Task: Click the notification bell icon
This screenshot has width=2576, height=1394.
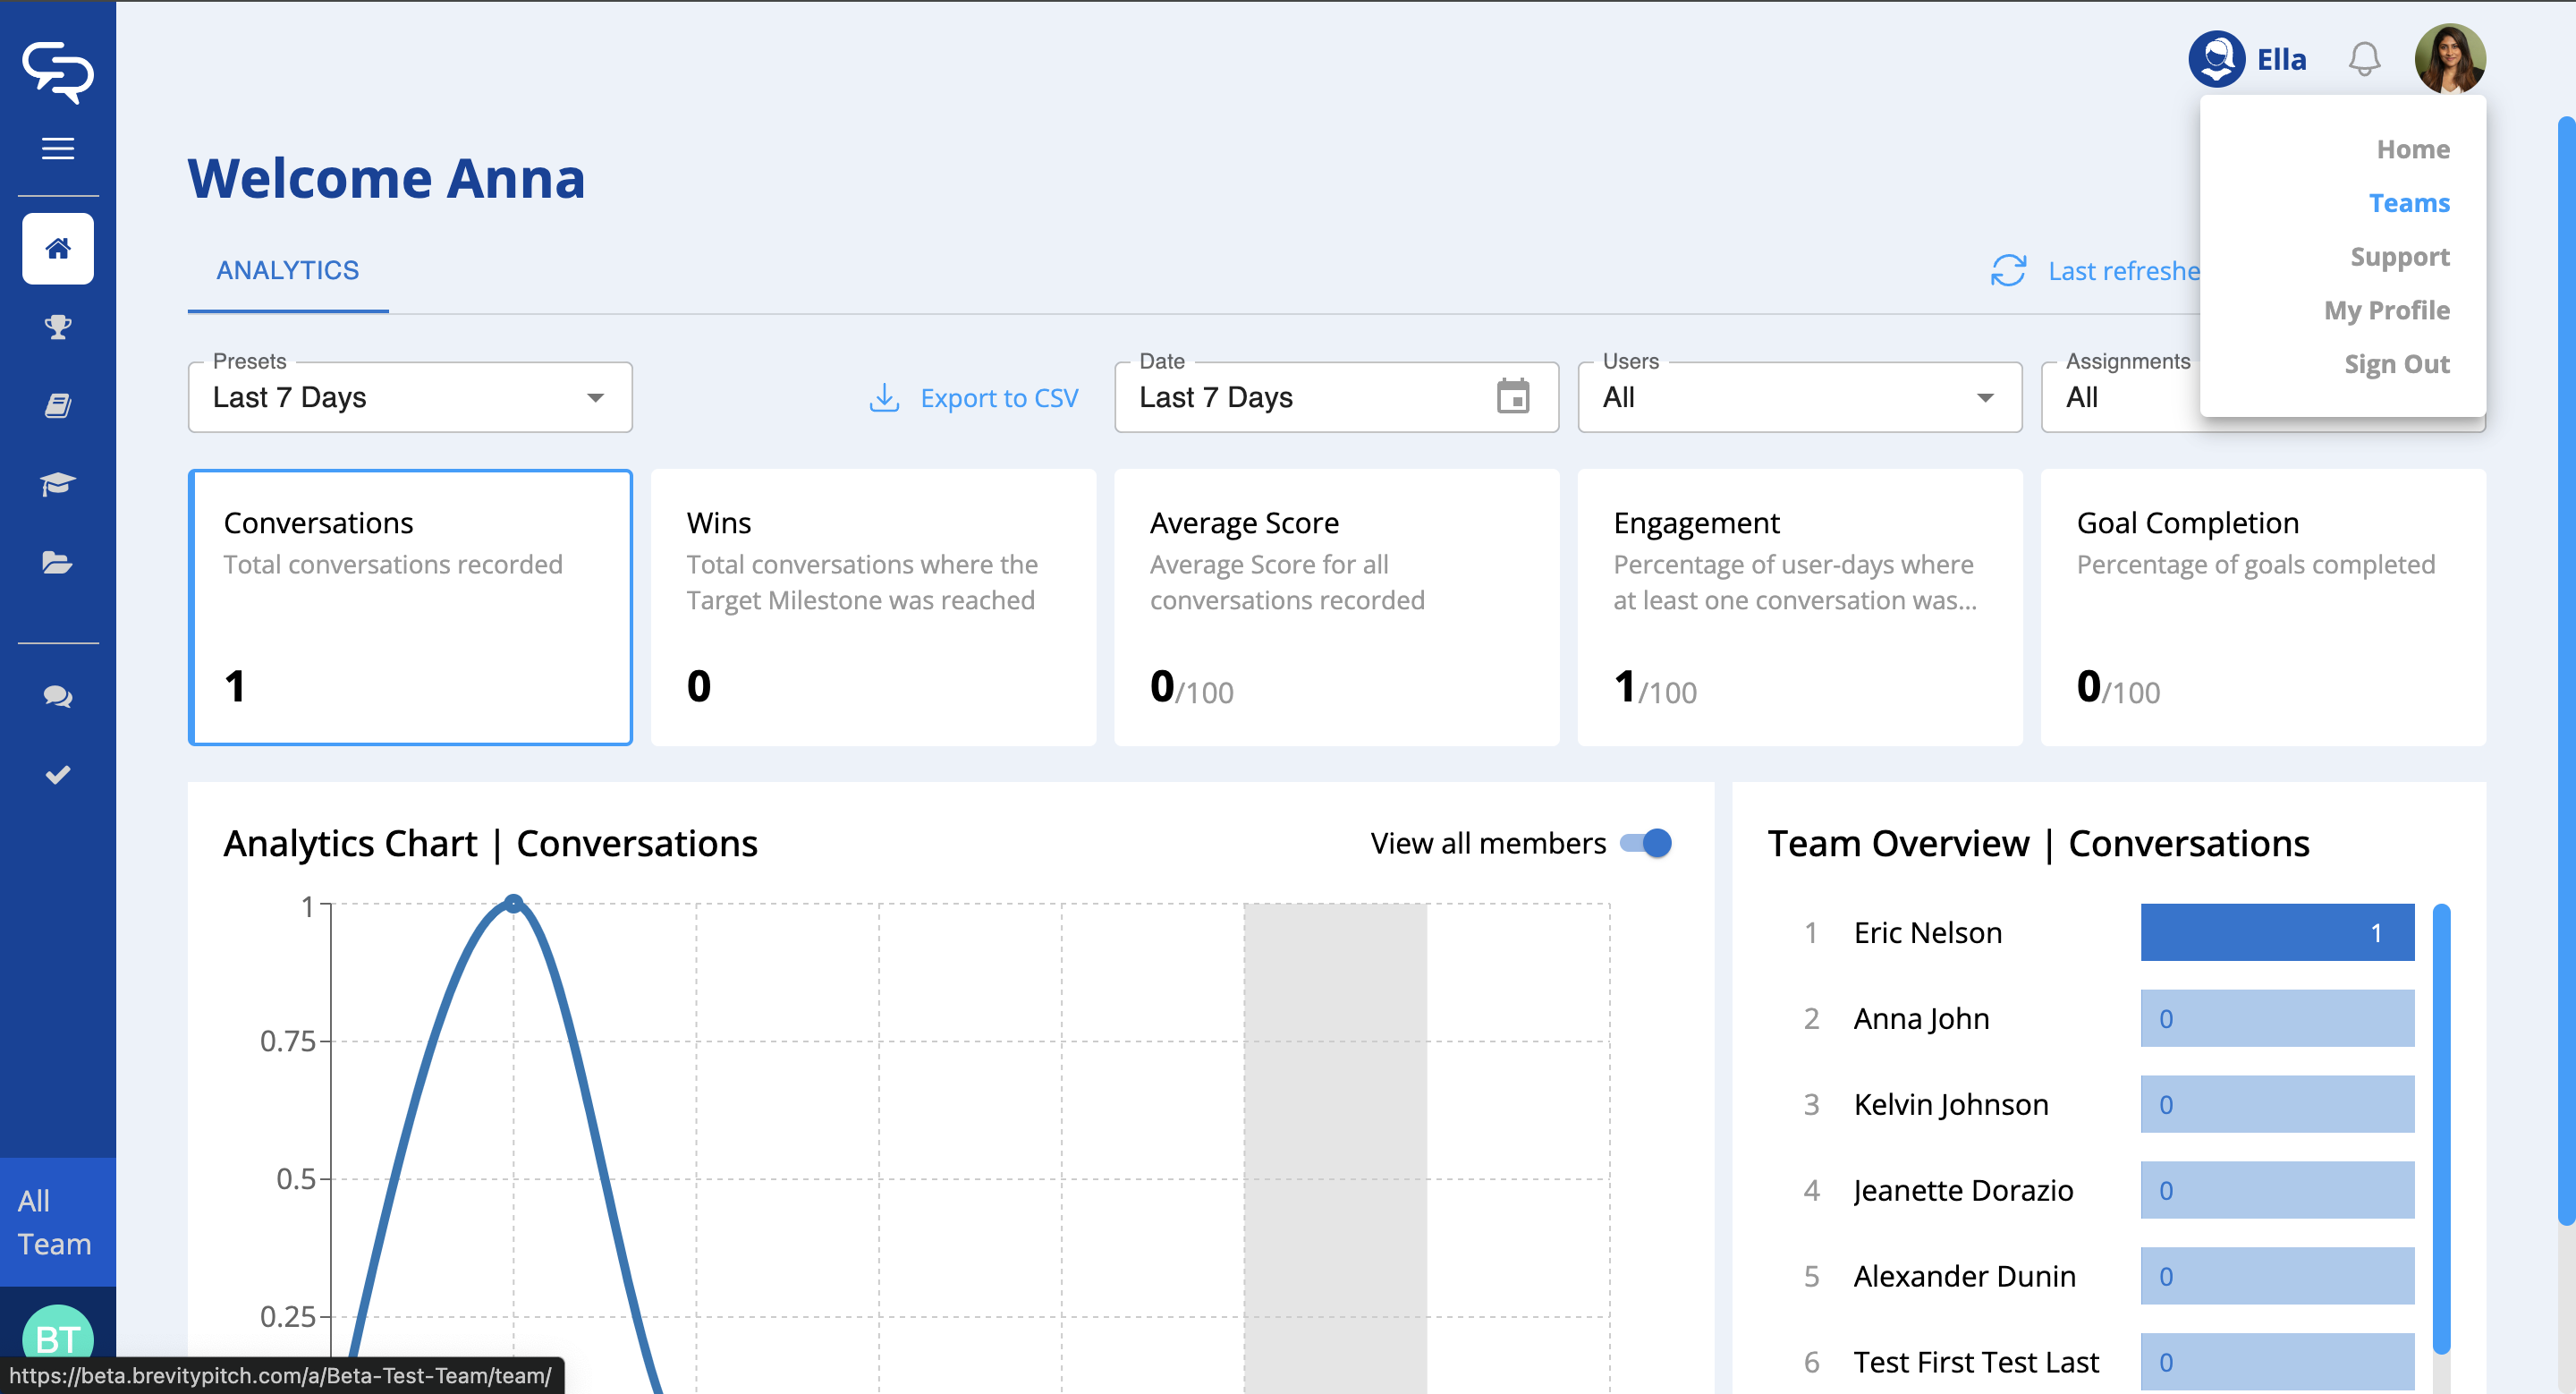Action: coord(2364,60)
